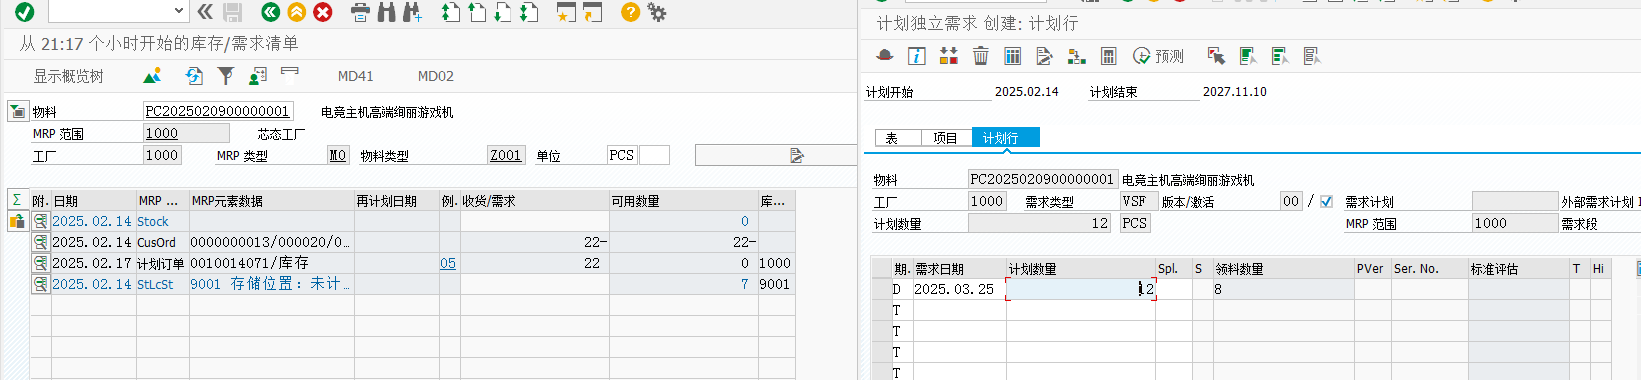Viewport: 1641px width, 380px height.
Task: Click the first green list selection icon
Action: [1248, 56]
